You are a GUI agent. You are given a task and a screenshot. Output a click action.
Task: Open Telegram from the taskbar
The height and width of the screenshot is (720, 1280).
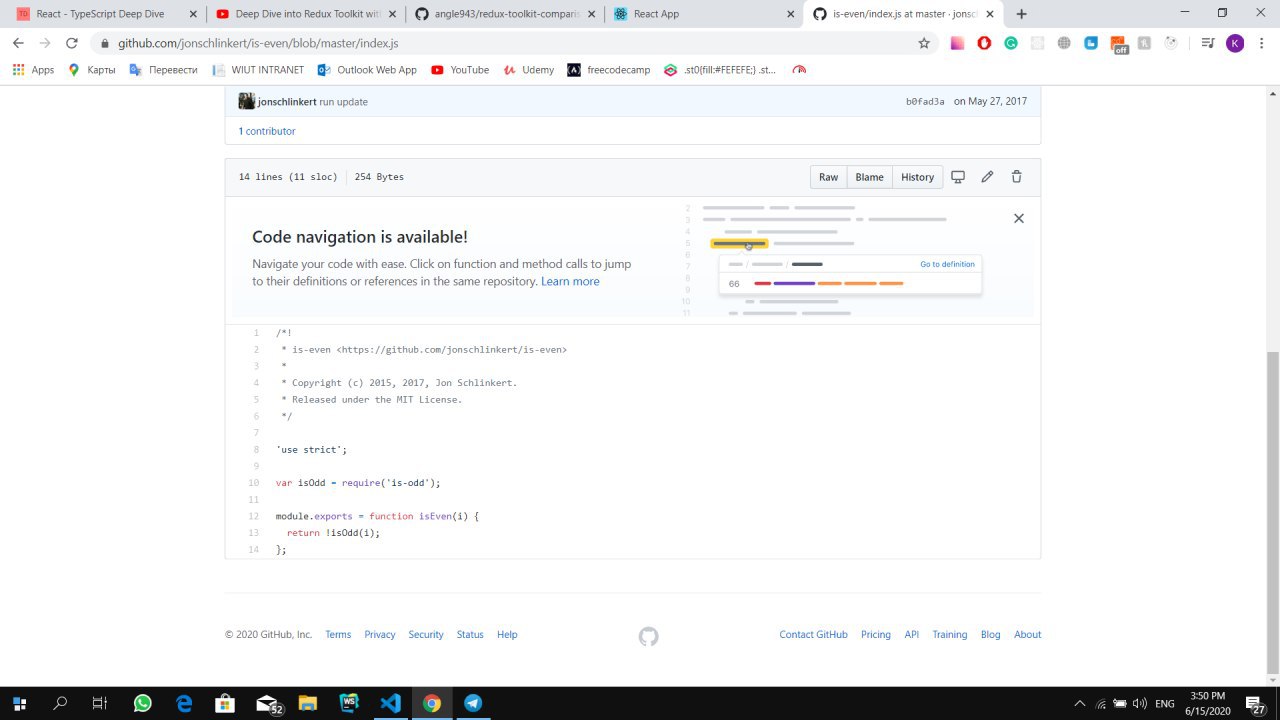pos(473,703)
